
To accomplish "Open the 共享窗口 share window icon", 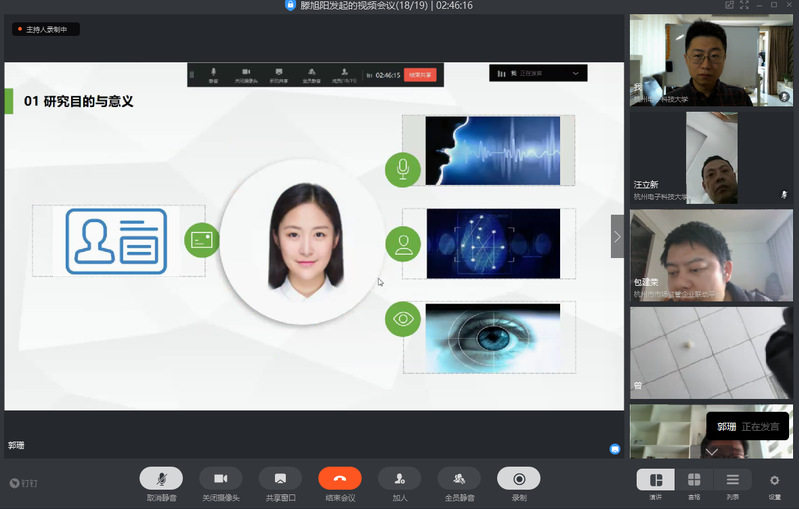I will coord(280,478).
